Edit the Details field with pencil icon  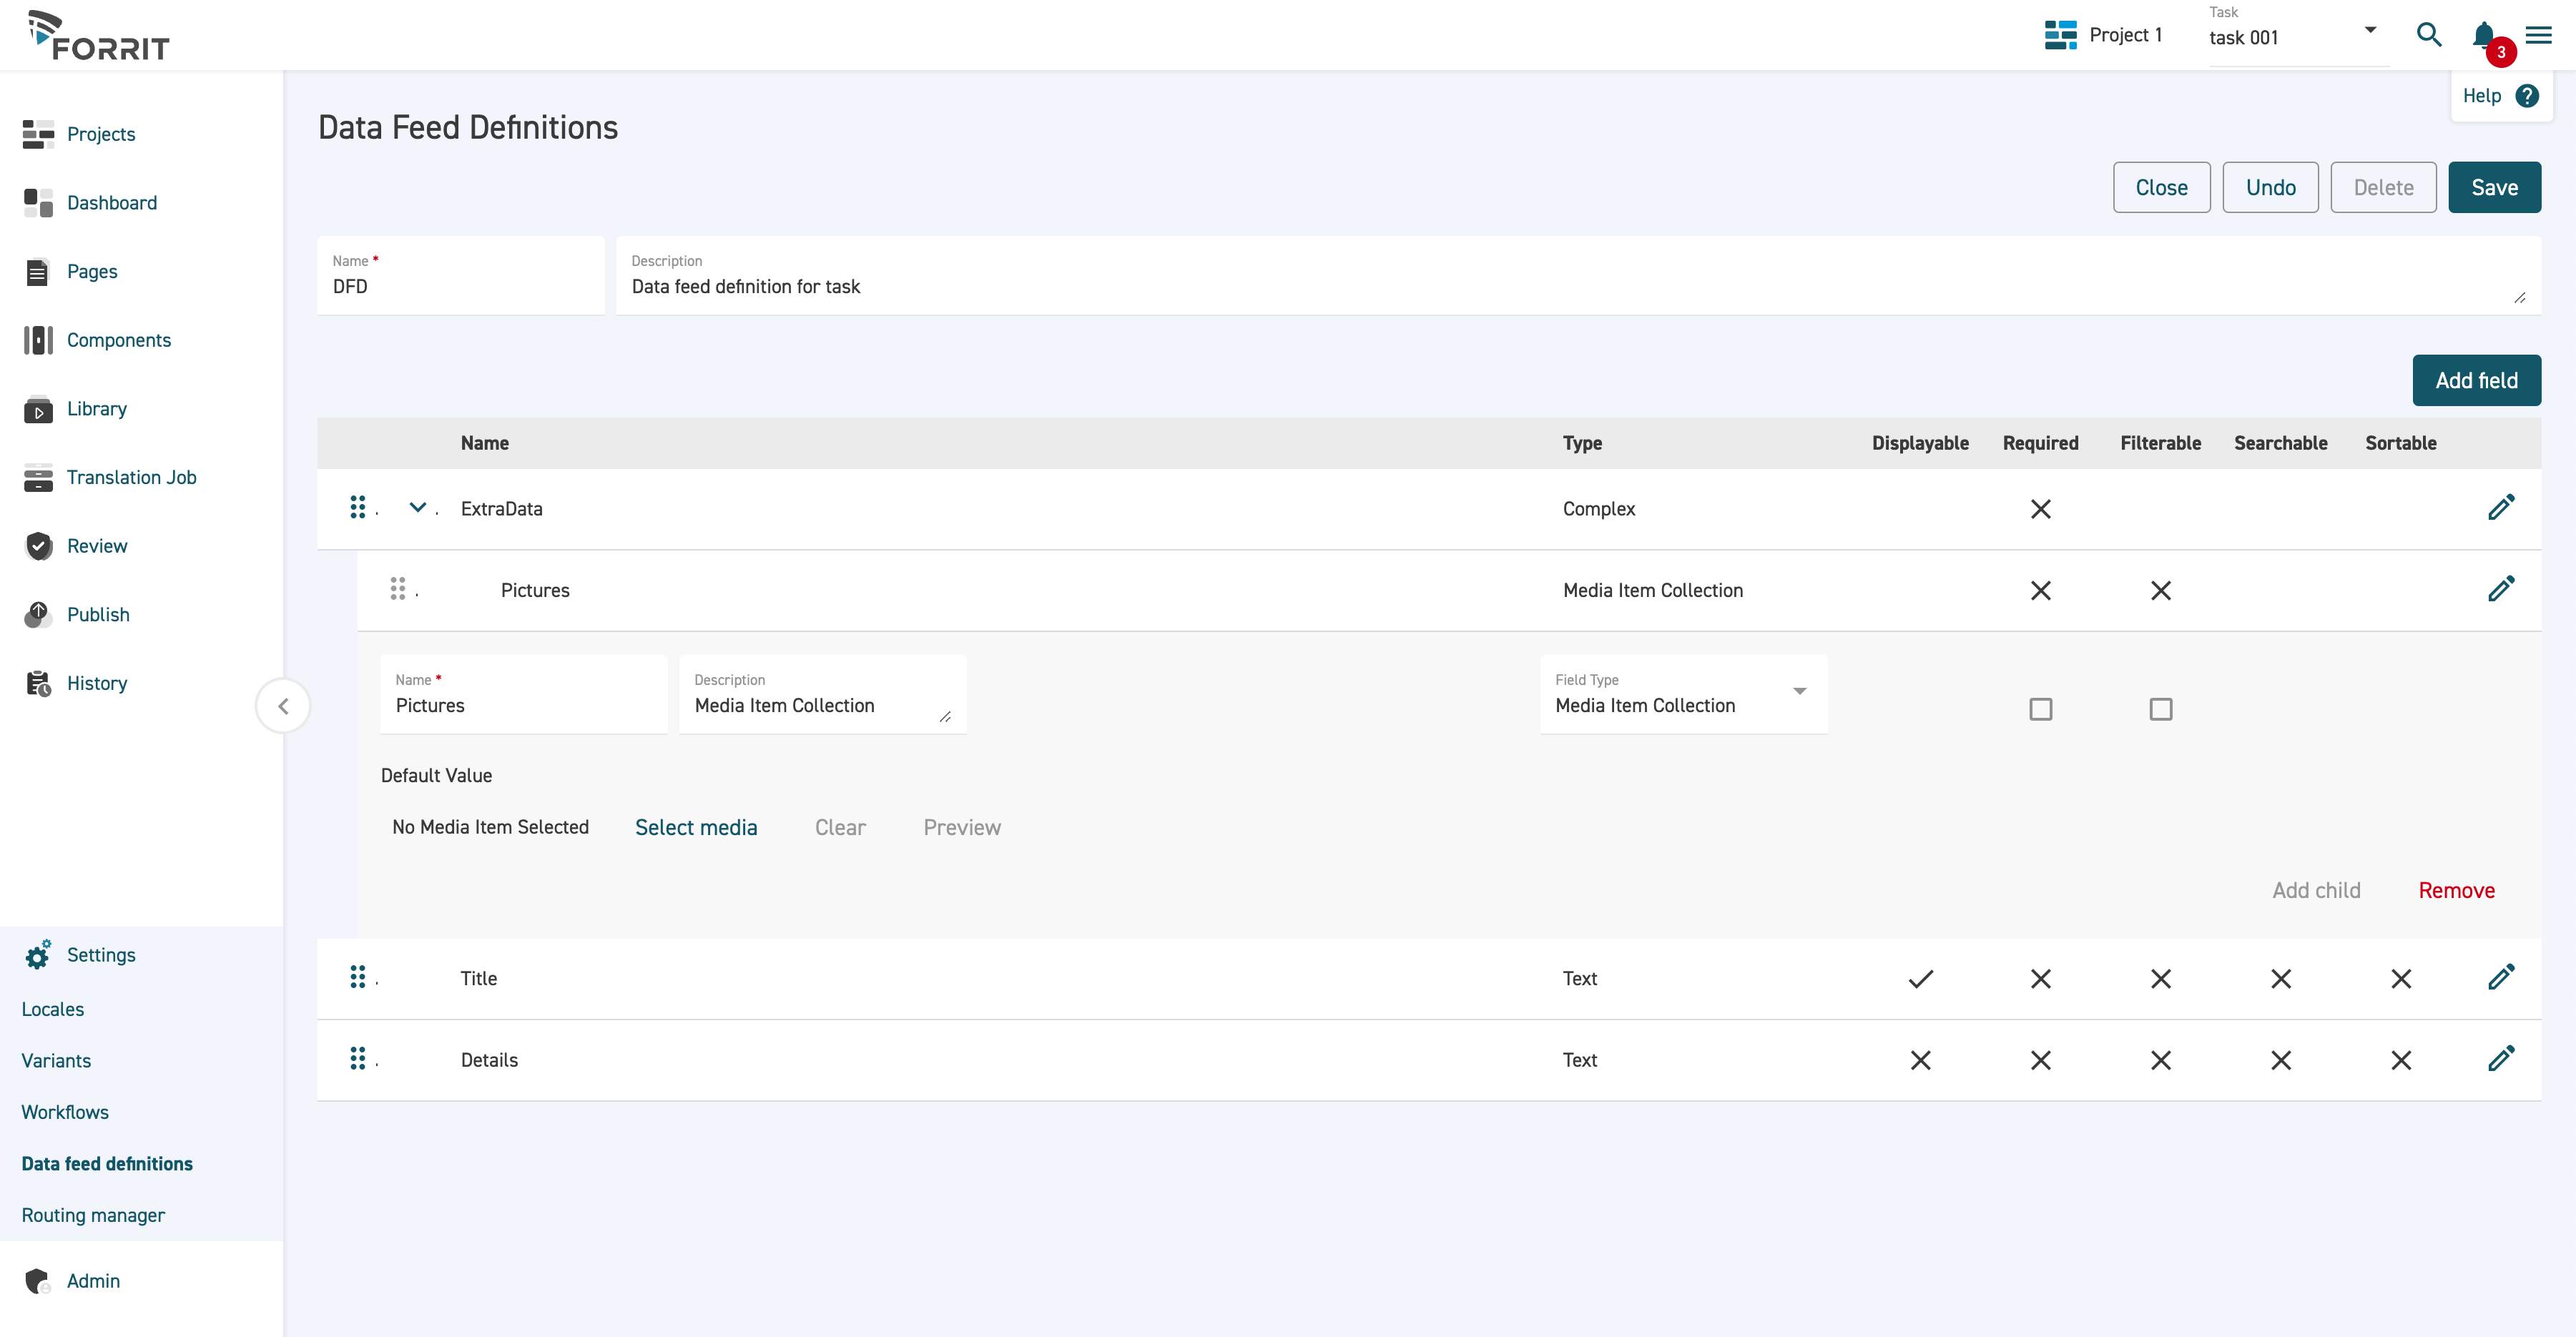tap(2501, 1058)
